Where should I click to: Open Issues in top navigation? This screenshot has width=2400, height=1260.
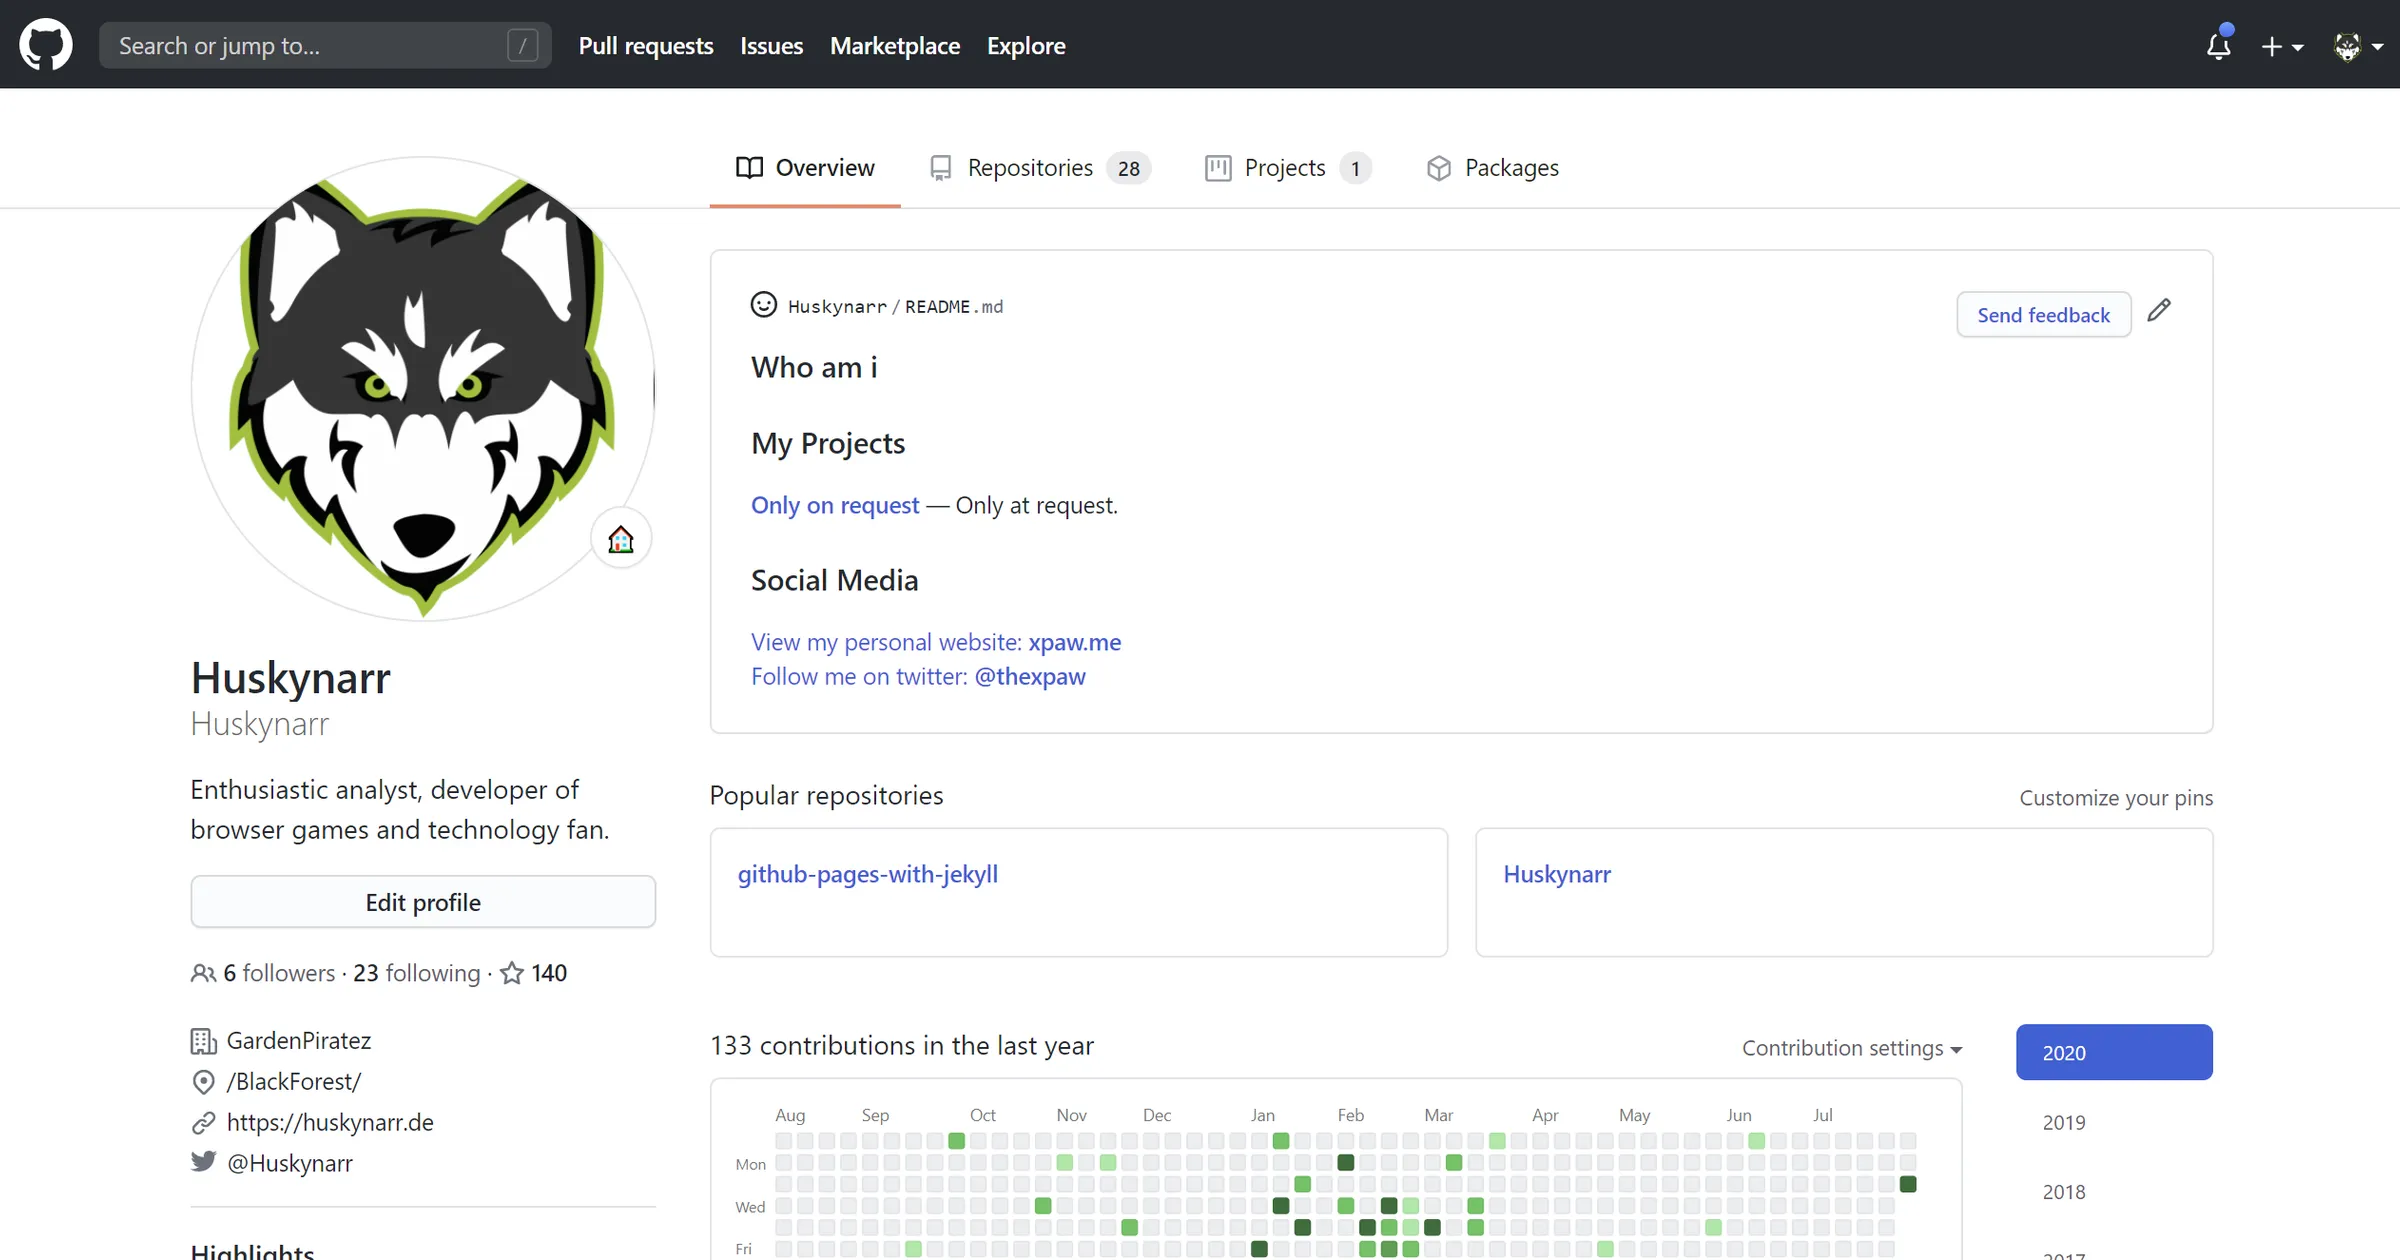coord(772,46)
